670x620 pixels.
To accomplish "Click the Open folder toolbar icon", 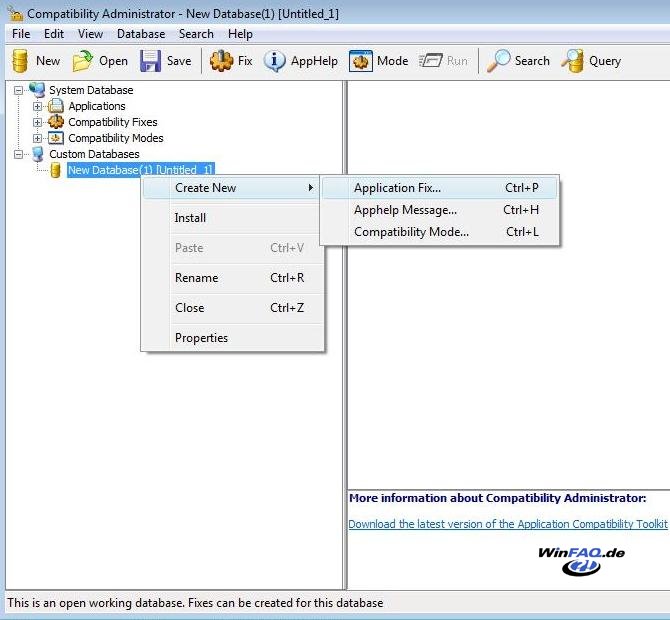I will click(x=82, y=61).
